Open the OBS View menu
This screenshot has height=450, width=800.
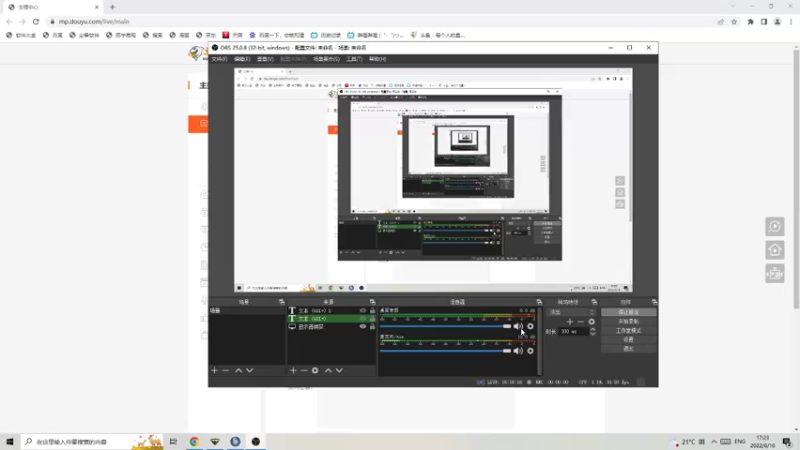265,59
